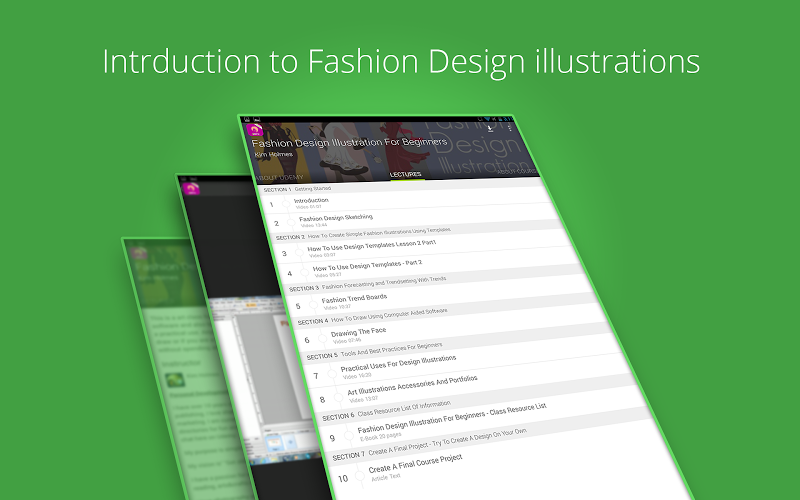Click SECTION 1 Getting Started header

[x=297, y=189]
